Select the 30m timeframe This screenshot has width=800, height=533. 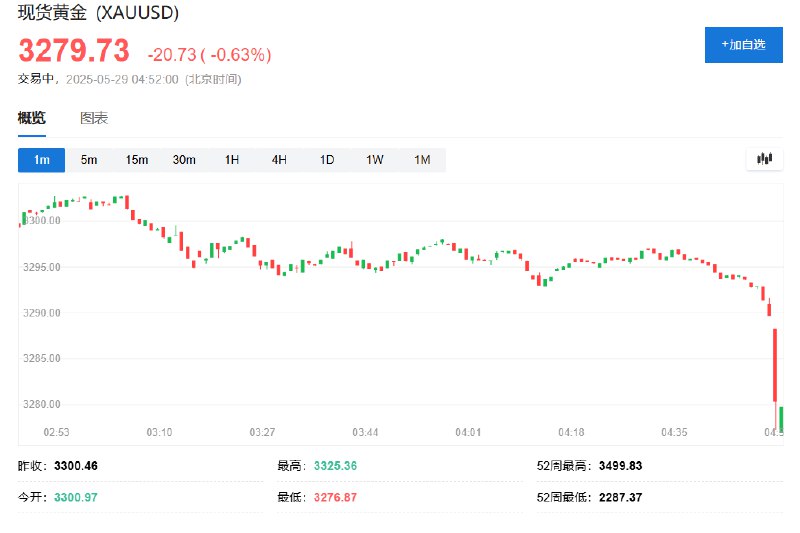click(x=184, y=160)
